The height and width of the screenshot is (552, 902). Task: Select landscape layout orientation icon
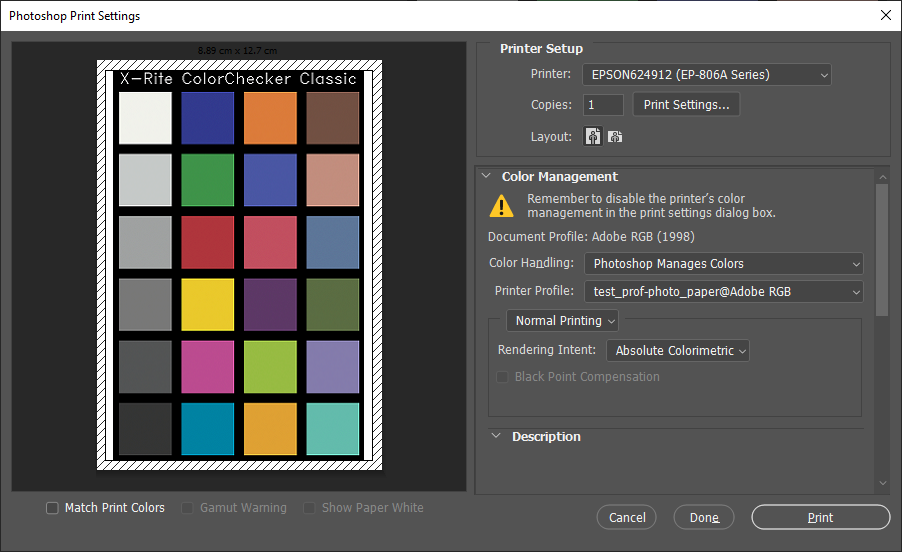pos(615,136)
